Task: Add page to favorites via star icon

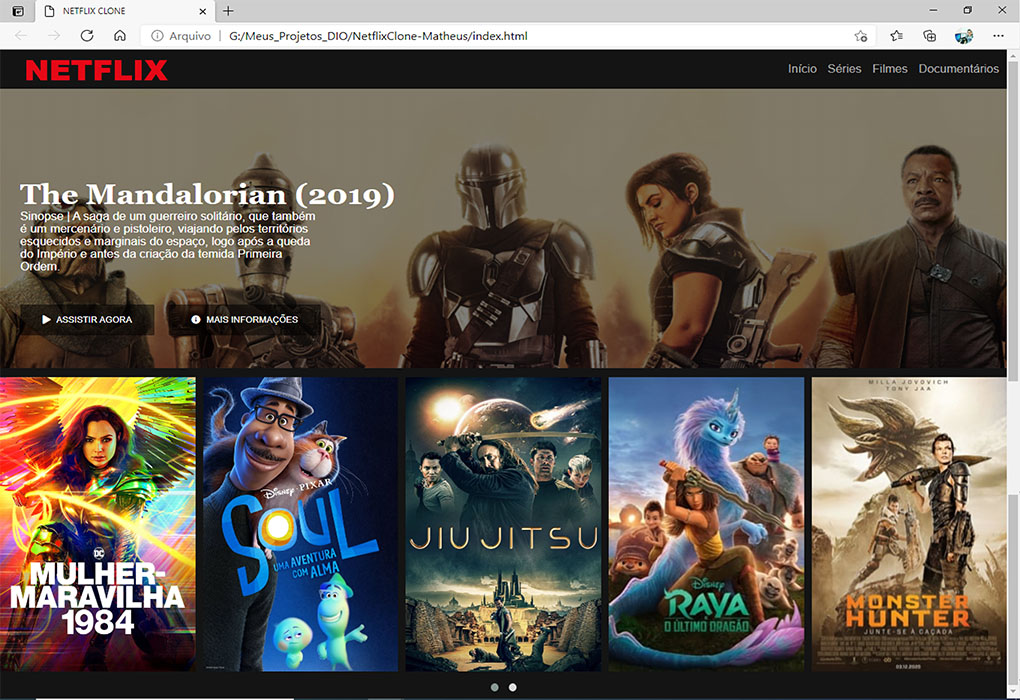Action: (x=860, y=35)
